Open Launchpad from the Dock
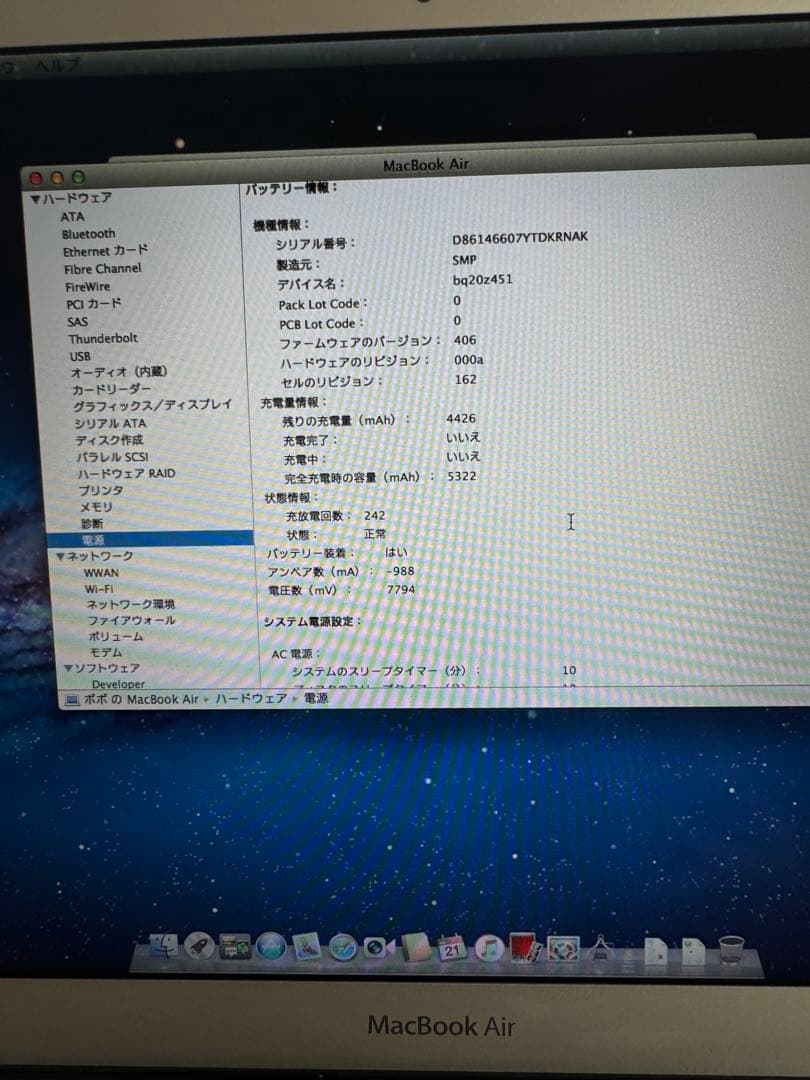 (x=197, y=947)
